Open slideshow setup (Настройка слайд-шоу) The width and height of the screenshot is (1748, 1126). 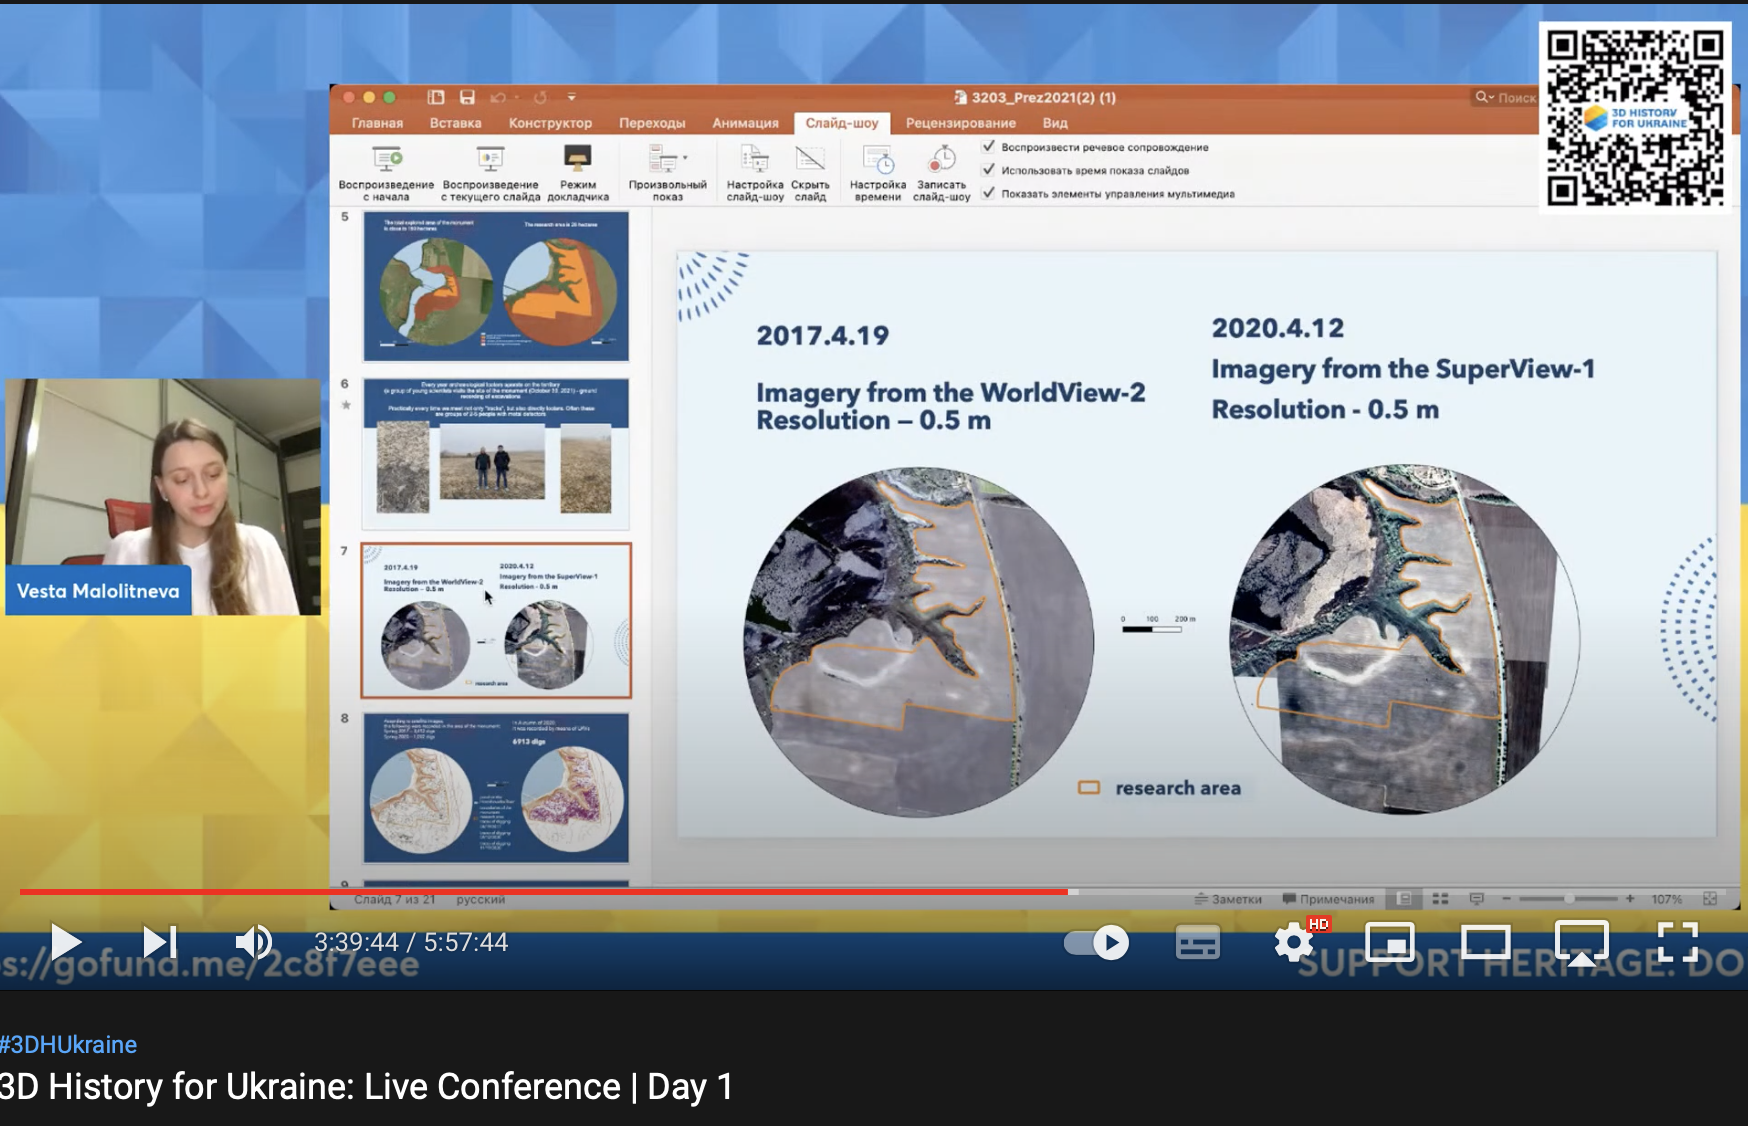[x=755, y=173]
